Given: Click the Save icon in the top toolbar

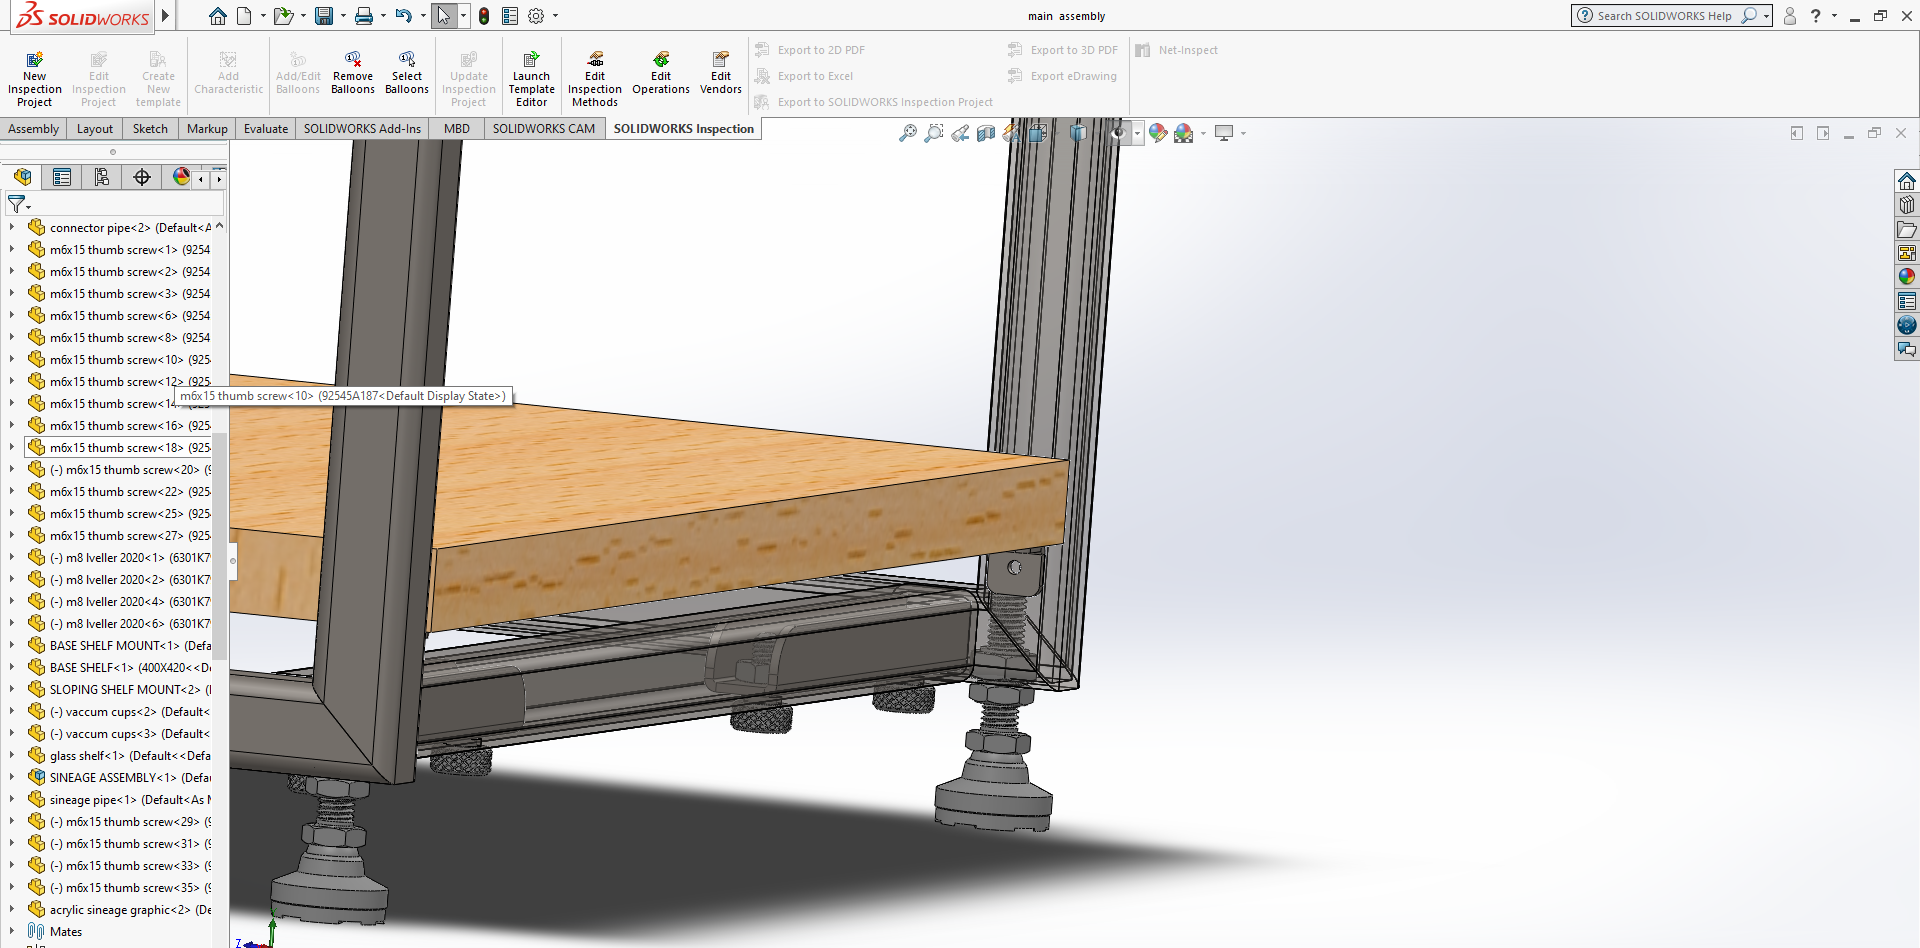Looking at the screenshot, I should [x=324, y=16].
